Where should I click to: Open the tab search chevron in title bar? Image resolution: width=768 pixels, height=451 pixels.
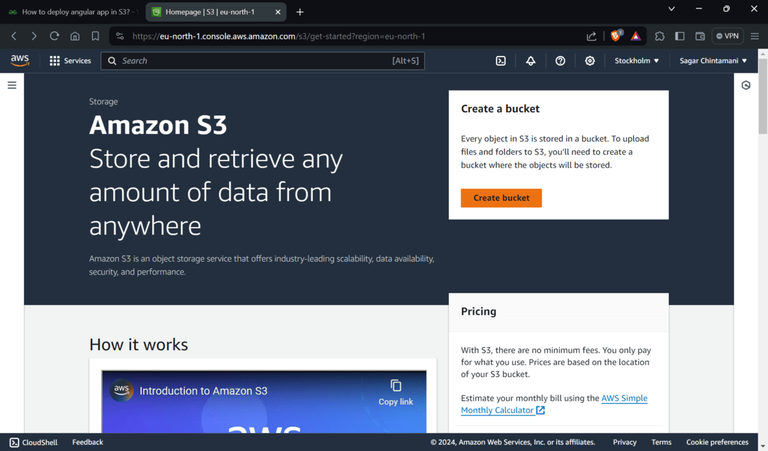(672, 9)
